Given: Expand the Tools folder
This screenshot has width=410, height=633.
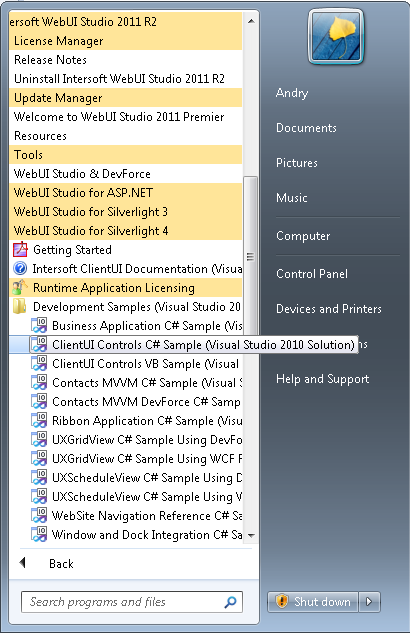Looking at the screenshot, I should tap(126, 155).
